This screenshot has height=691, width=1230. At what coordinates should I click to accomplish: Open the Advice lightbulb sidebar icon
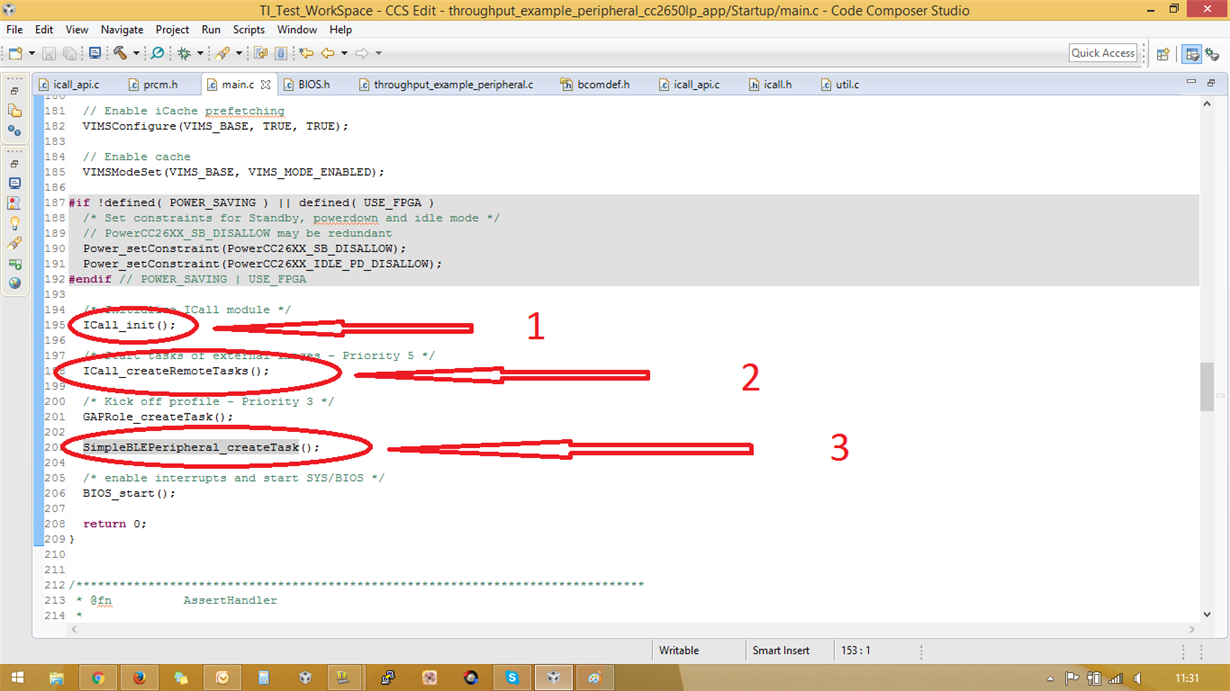tap(14, 223)
